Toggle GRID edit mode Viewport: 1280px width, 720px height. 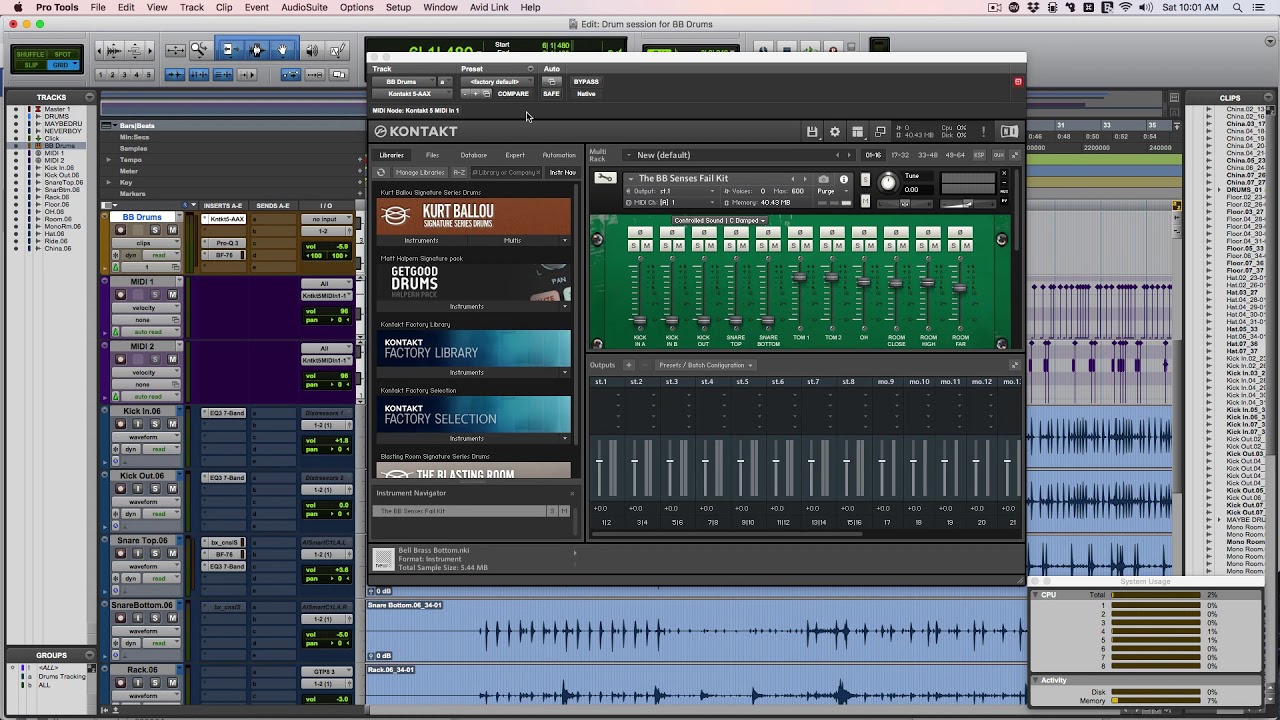click(61, 65)
